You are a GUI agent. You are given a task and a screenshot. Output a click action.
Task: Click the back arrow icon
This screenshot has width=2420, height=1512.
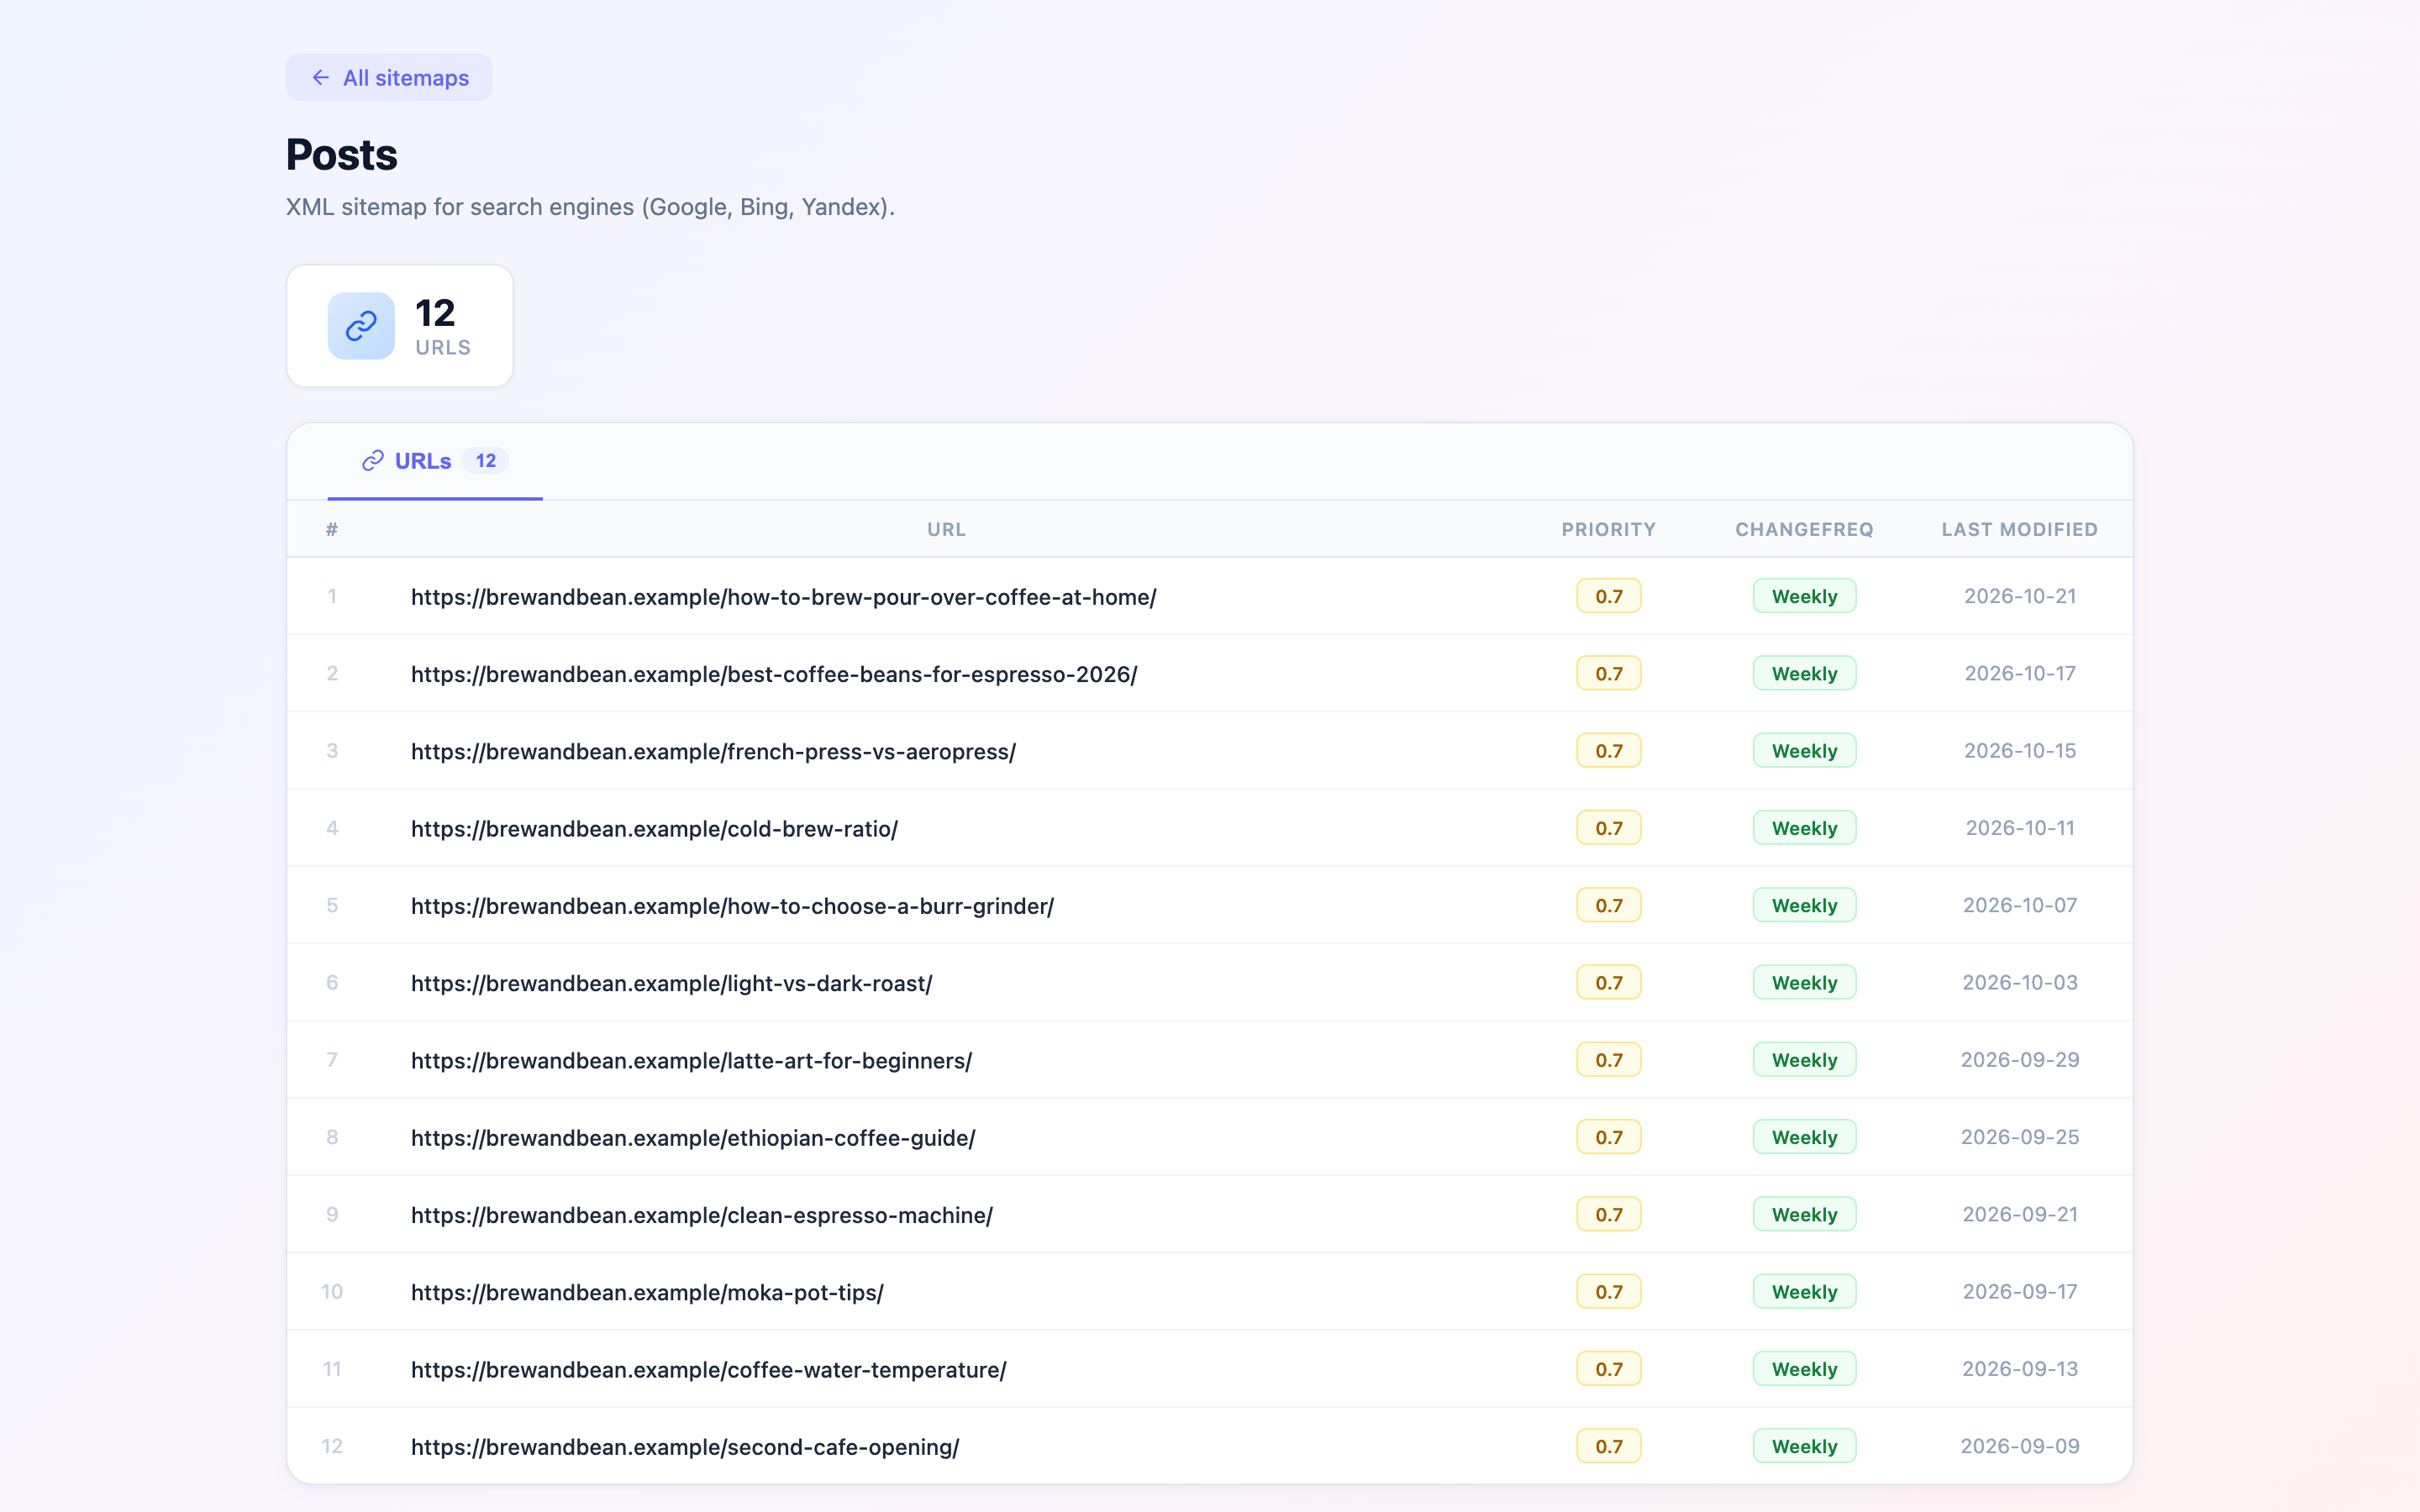(x=320, y=77)
